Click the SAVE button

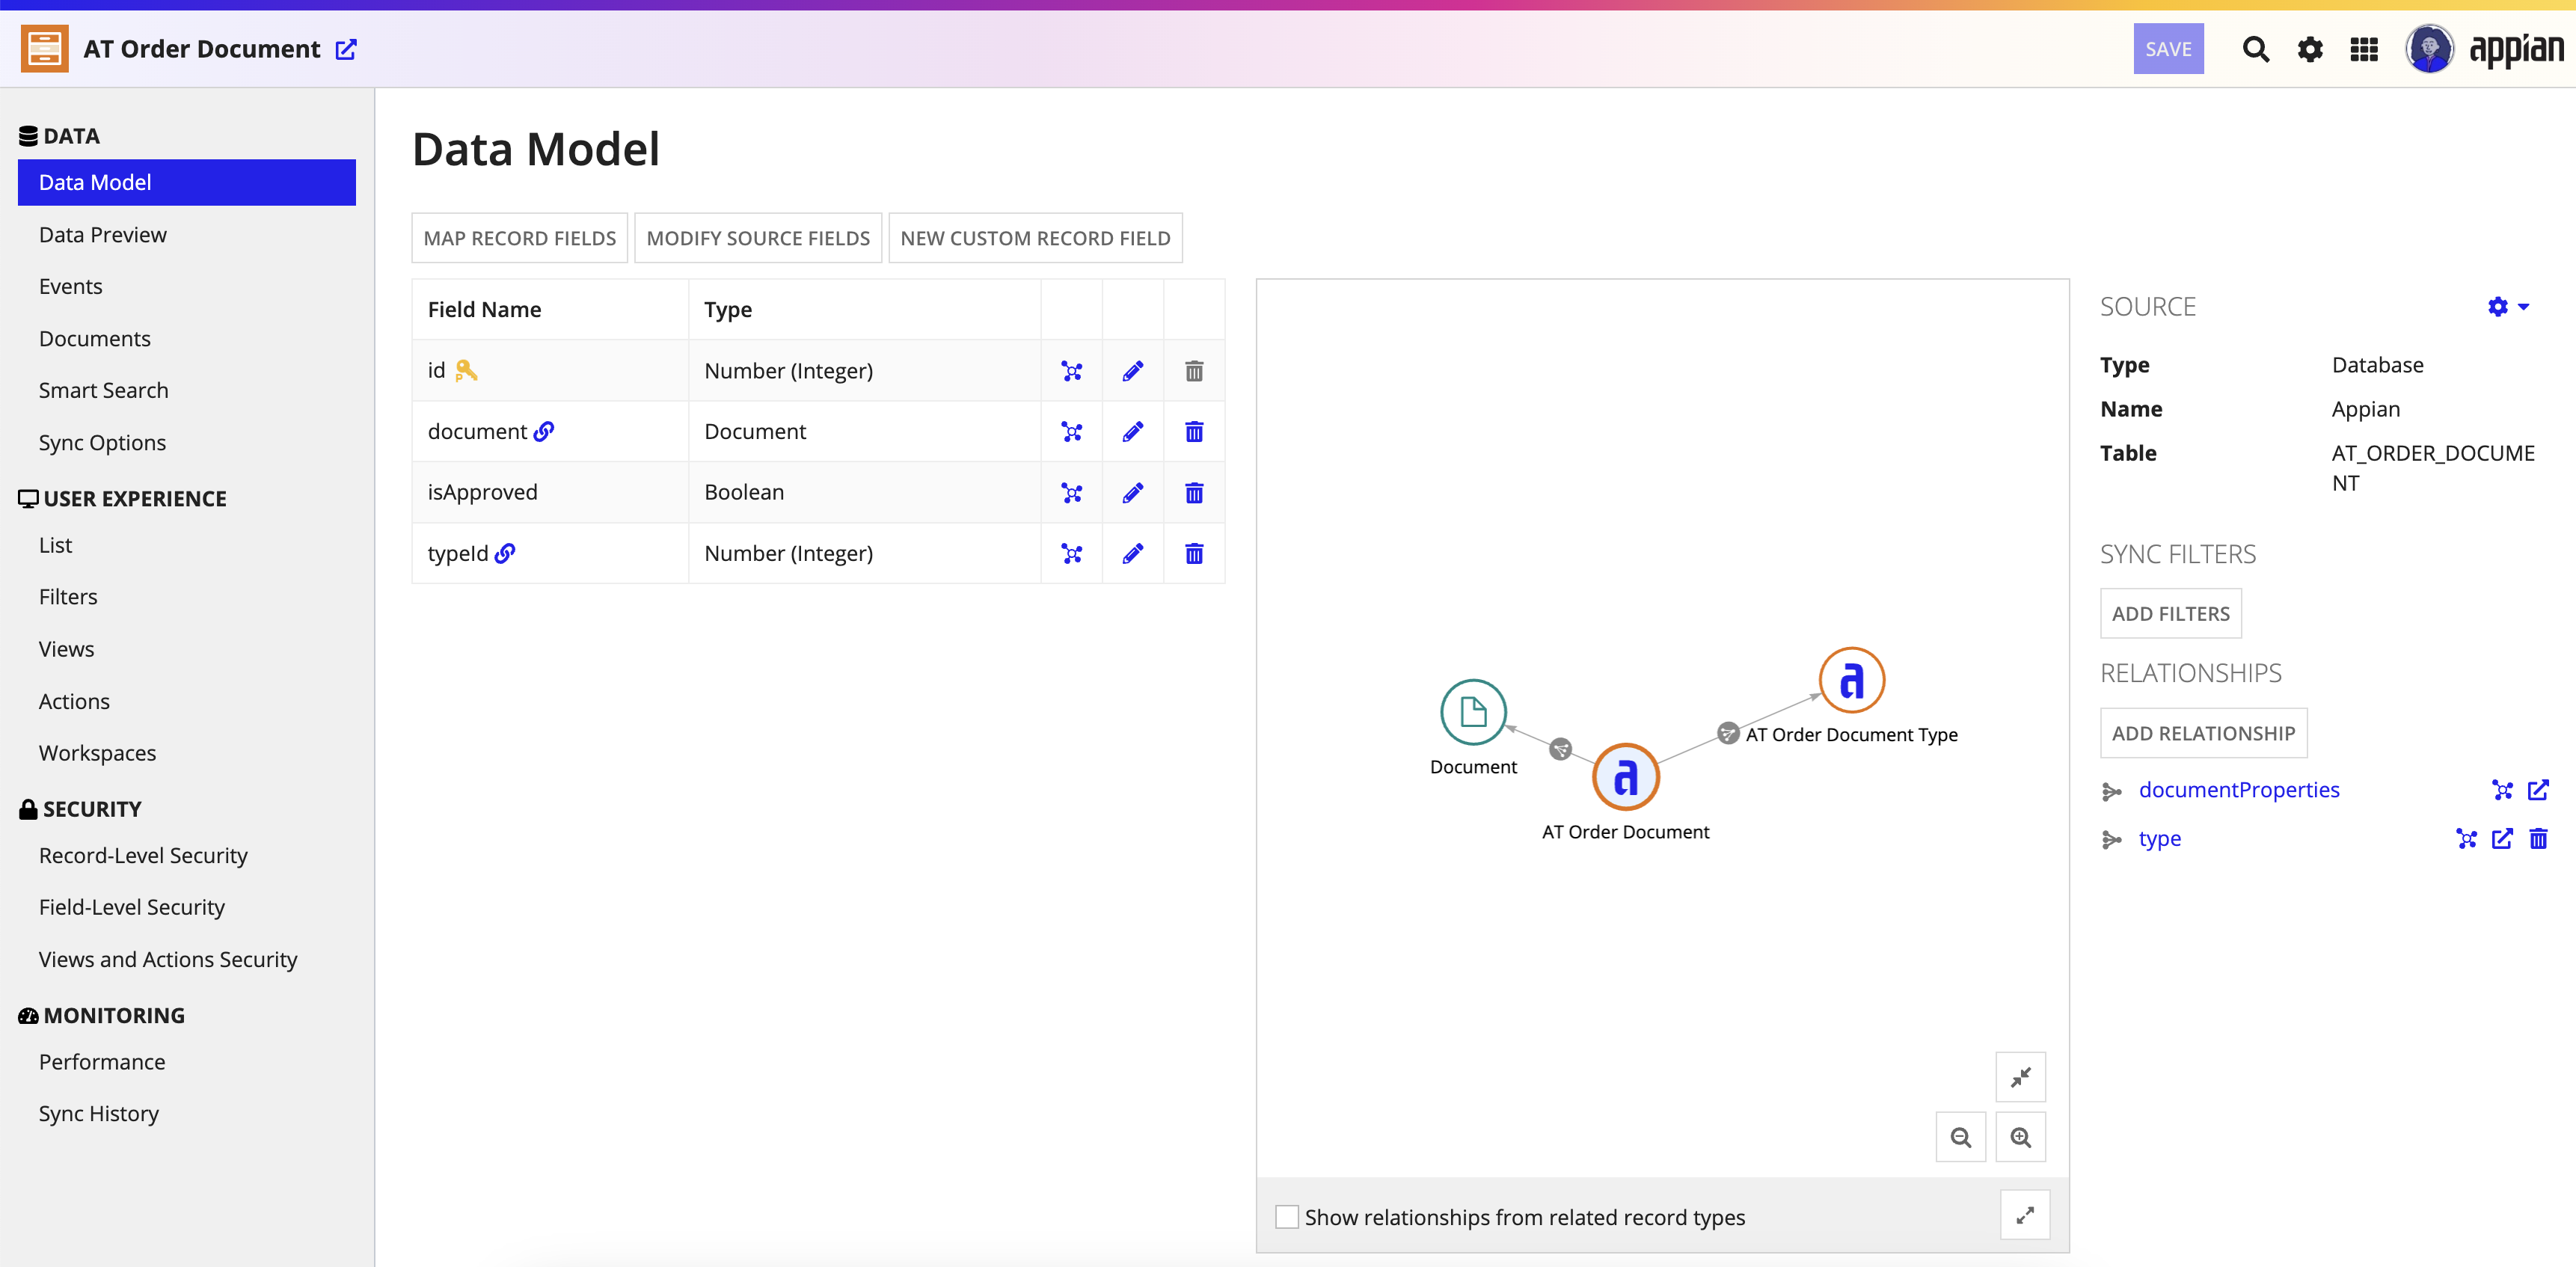point(2168,49)
